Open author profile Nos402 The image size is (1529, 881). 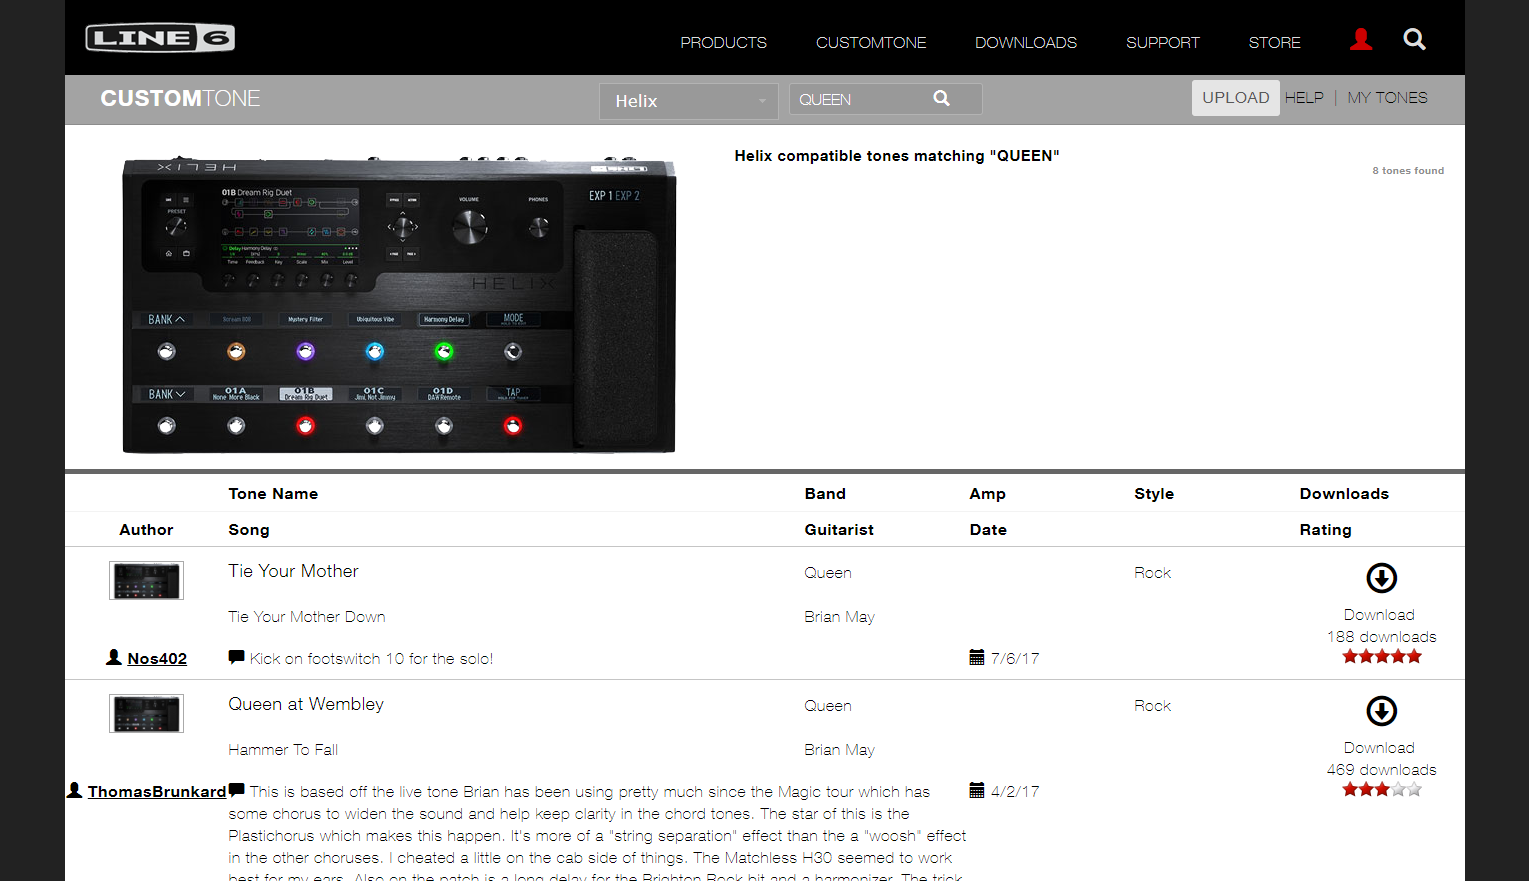pos(157,659)
